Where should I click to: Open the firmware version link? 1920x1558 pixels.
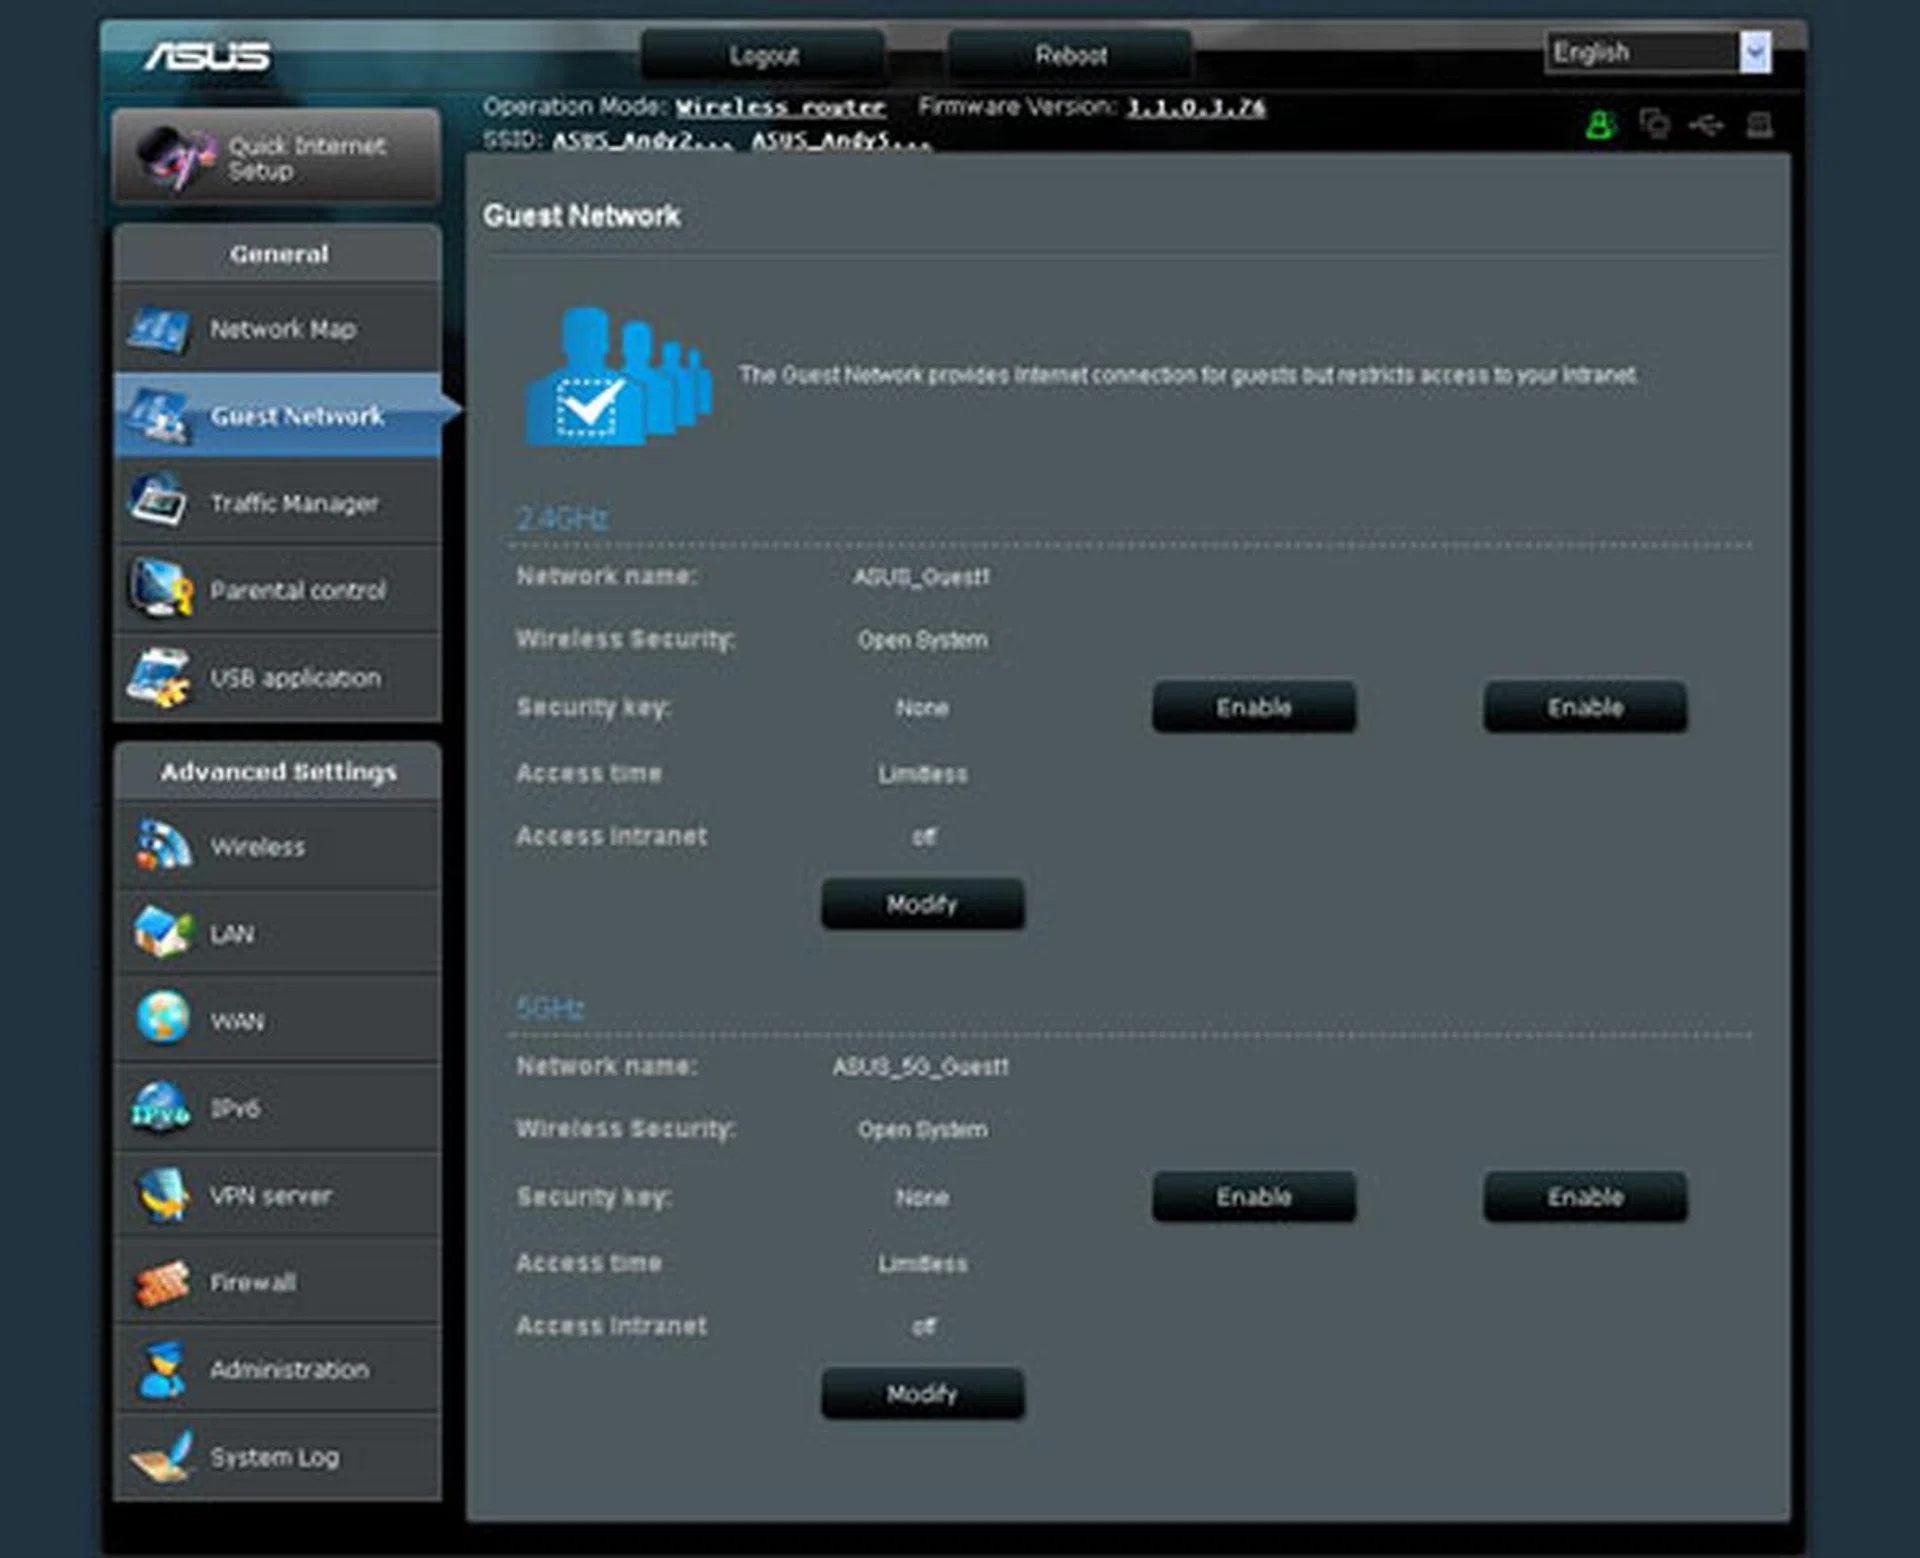[x=1195, y=107]
